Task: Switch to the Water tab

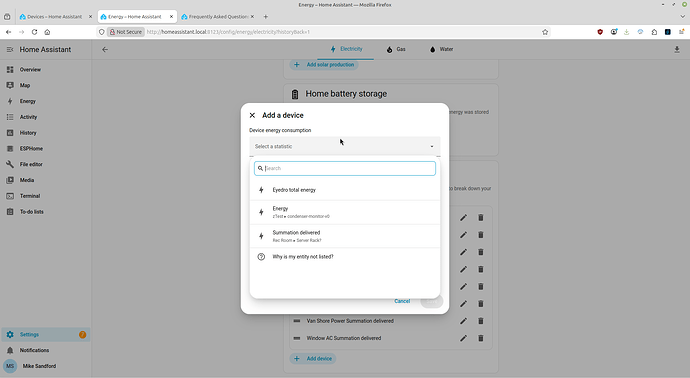Action: pyautogui.click(x=441, y=49)
